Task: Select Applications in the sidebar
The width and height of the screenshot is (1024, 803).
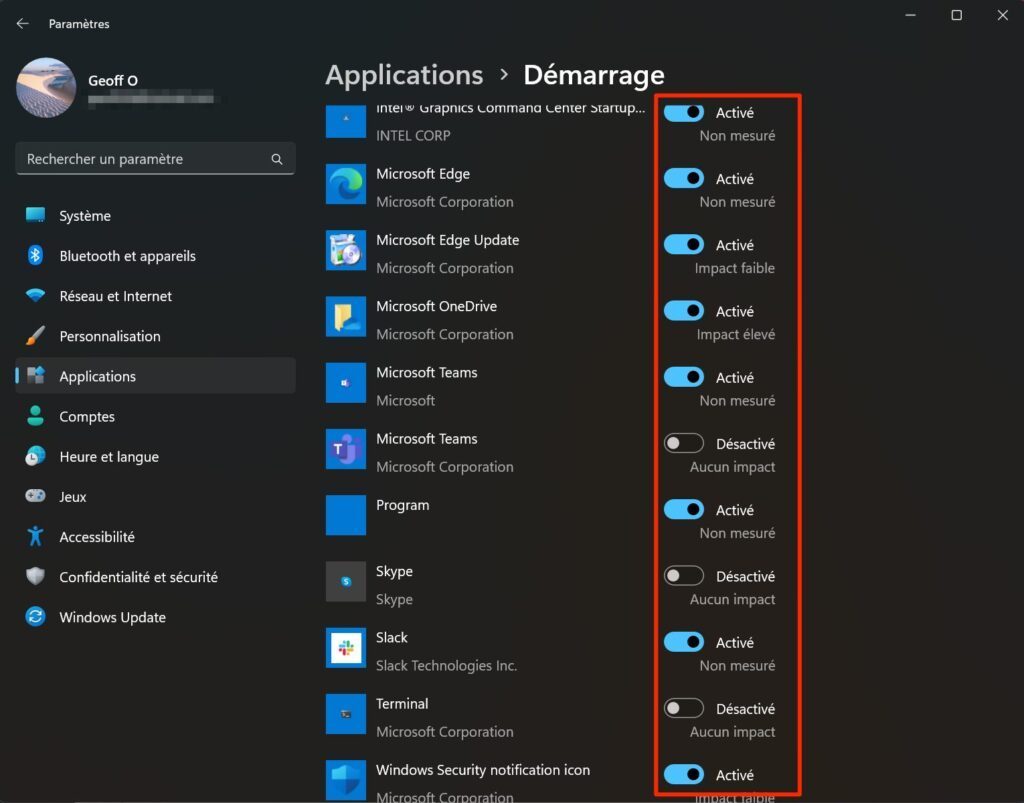Action: (155, 376)
